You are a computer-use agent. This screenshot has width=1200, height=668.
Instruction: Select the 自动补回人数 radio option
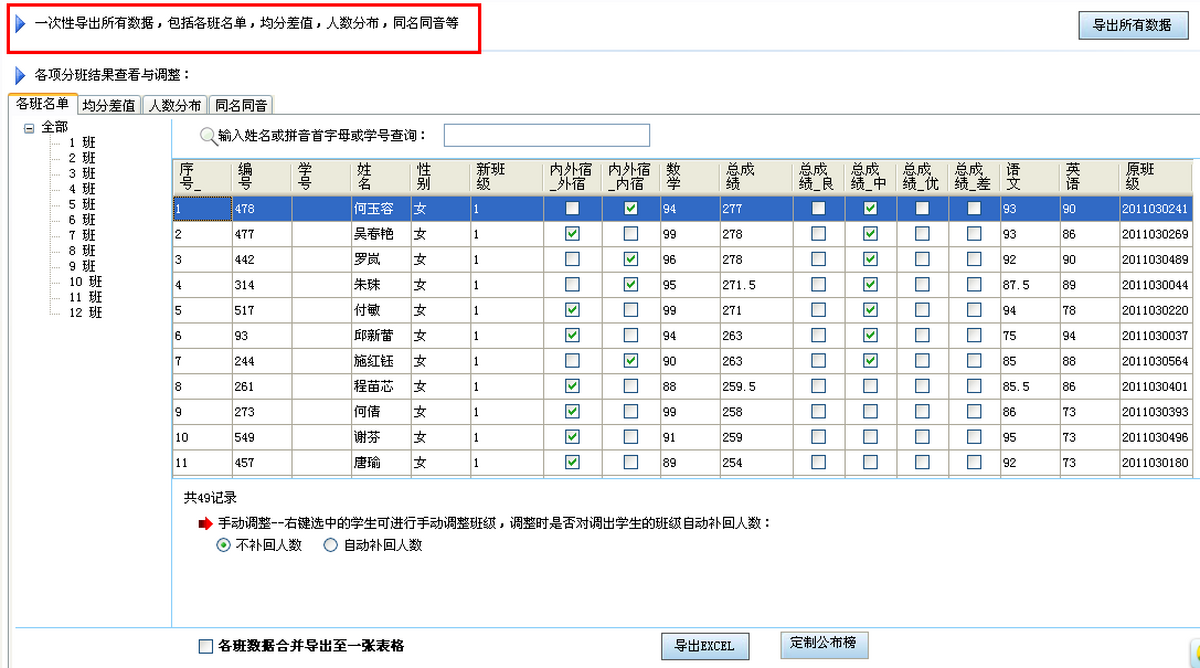pos(330,546)
